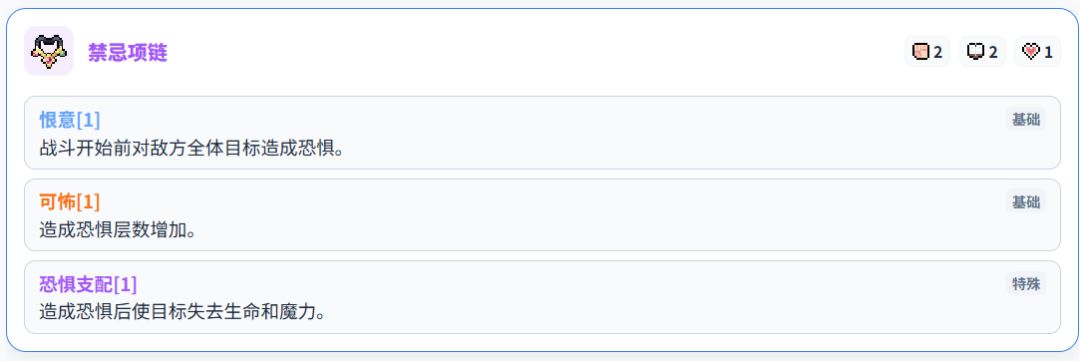The height and width of the screenshot is (361, 1080).
Task: Click number 2 beside the fist icon
Action: point(937,52)
